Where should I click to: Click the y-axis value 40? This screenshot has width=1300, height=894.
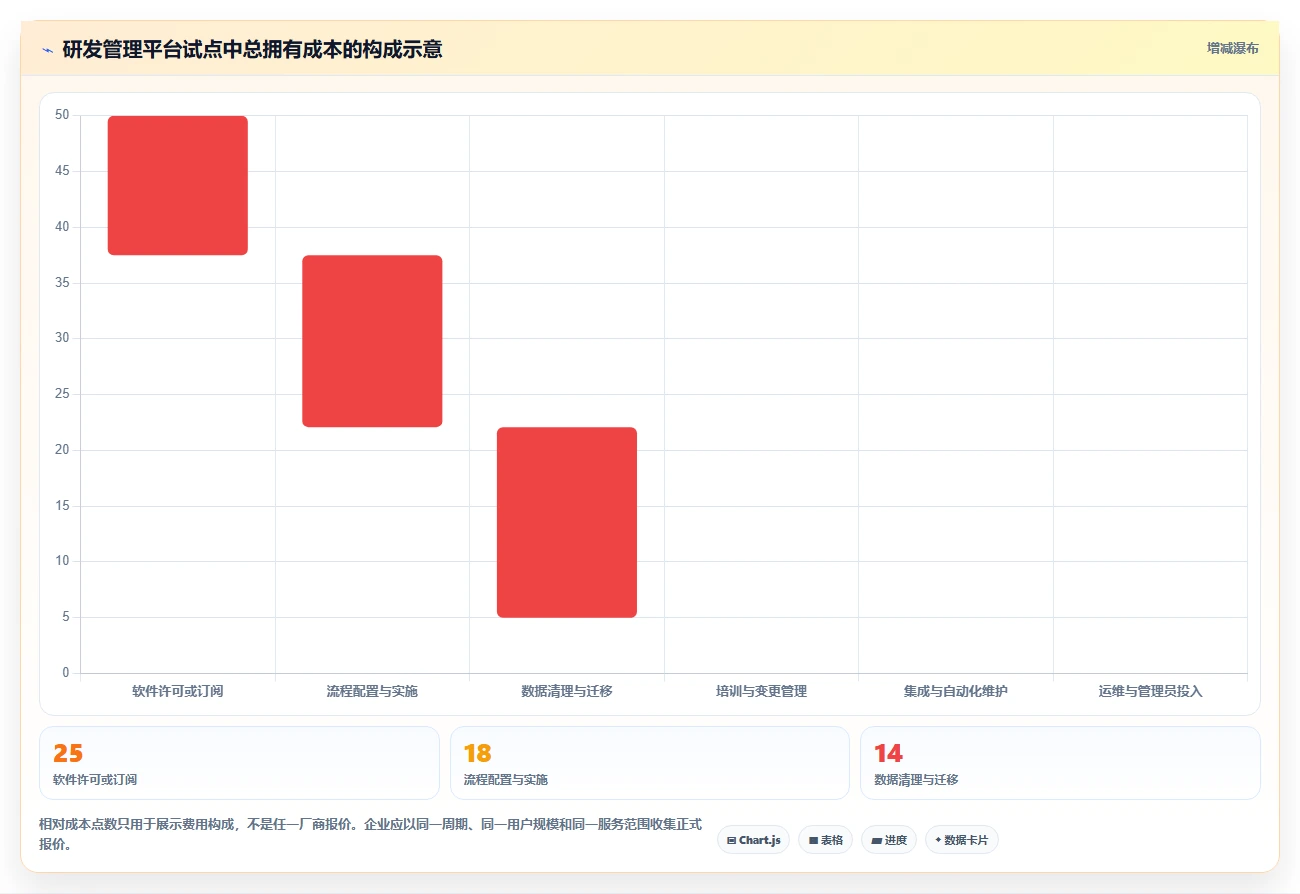point(62,227)
